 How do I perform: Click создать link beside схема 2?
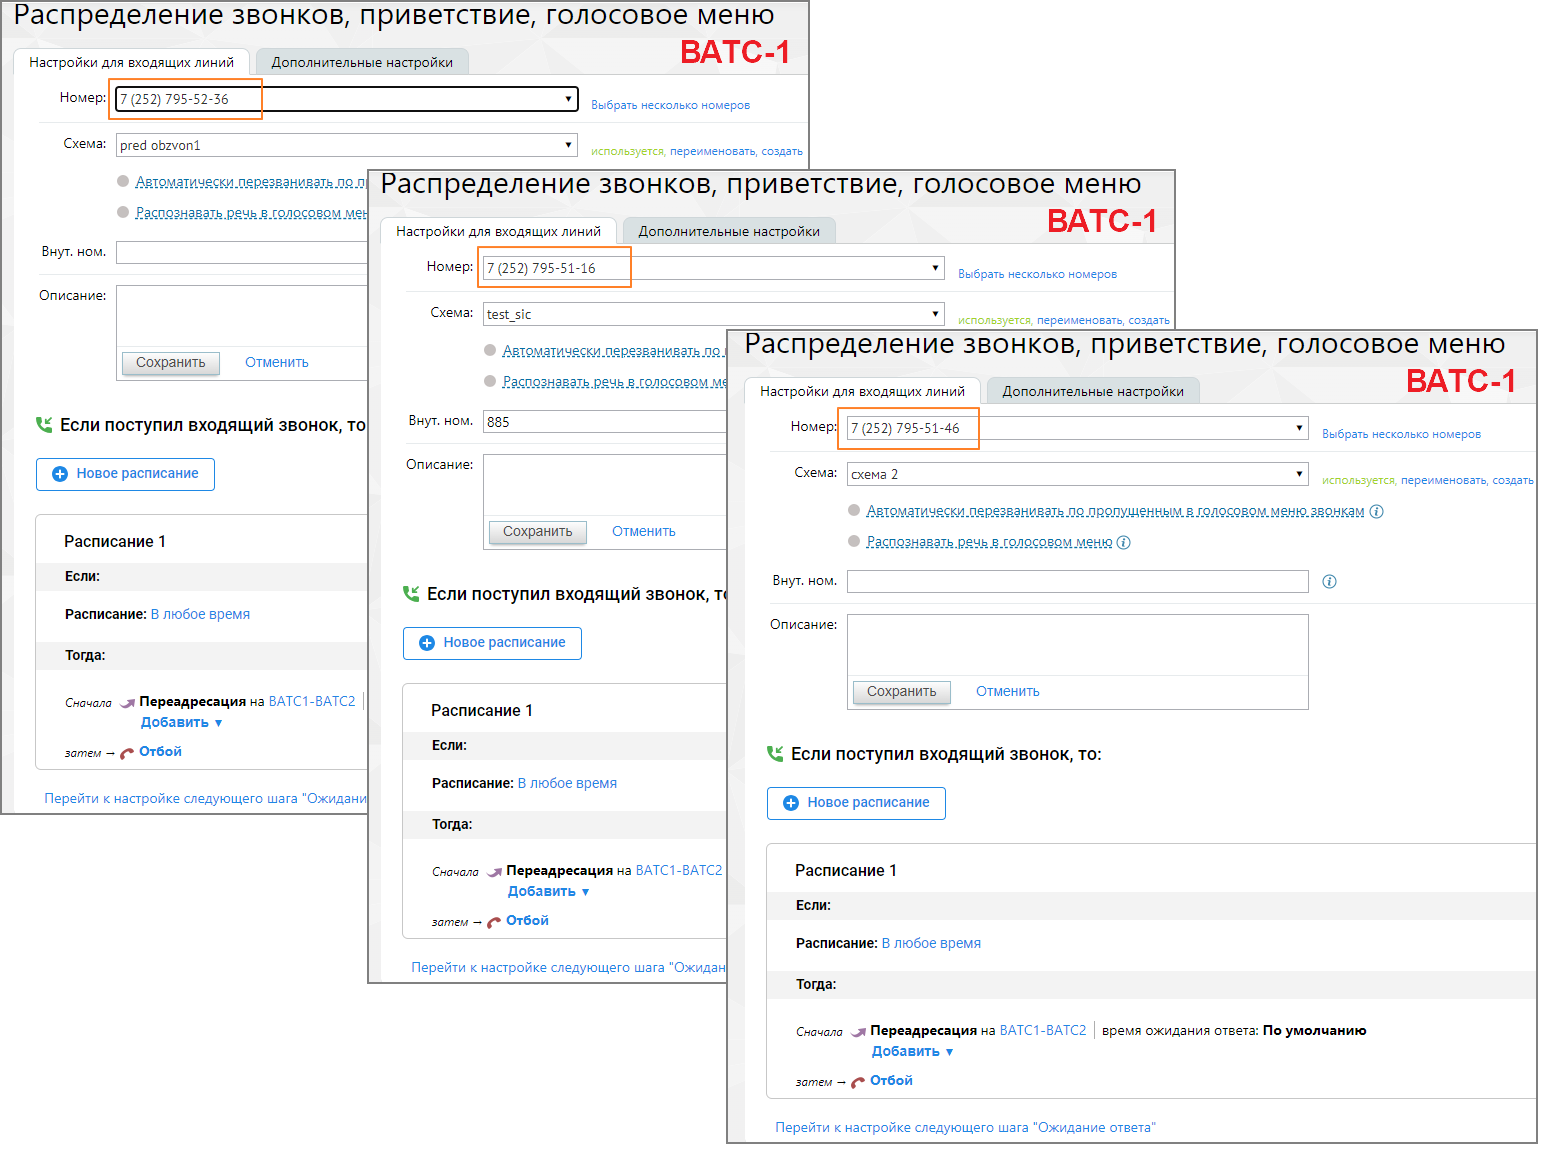tap(1513, 480)
